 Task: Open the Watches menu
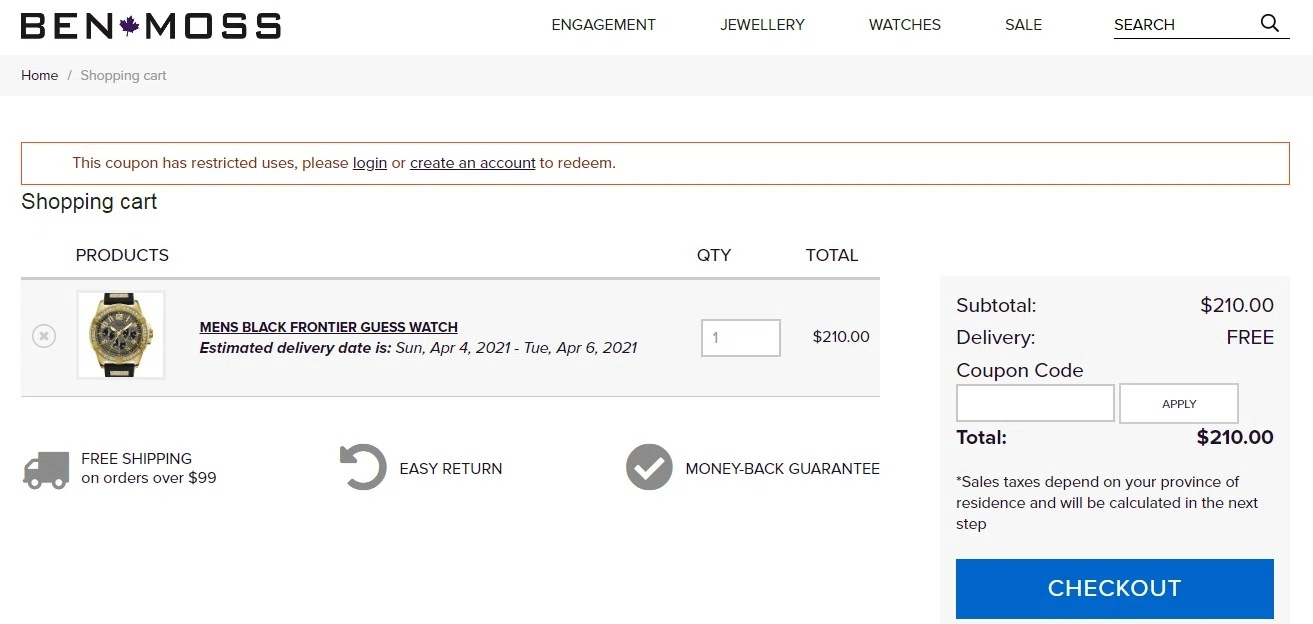click(905, 25)
